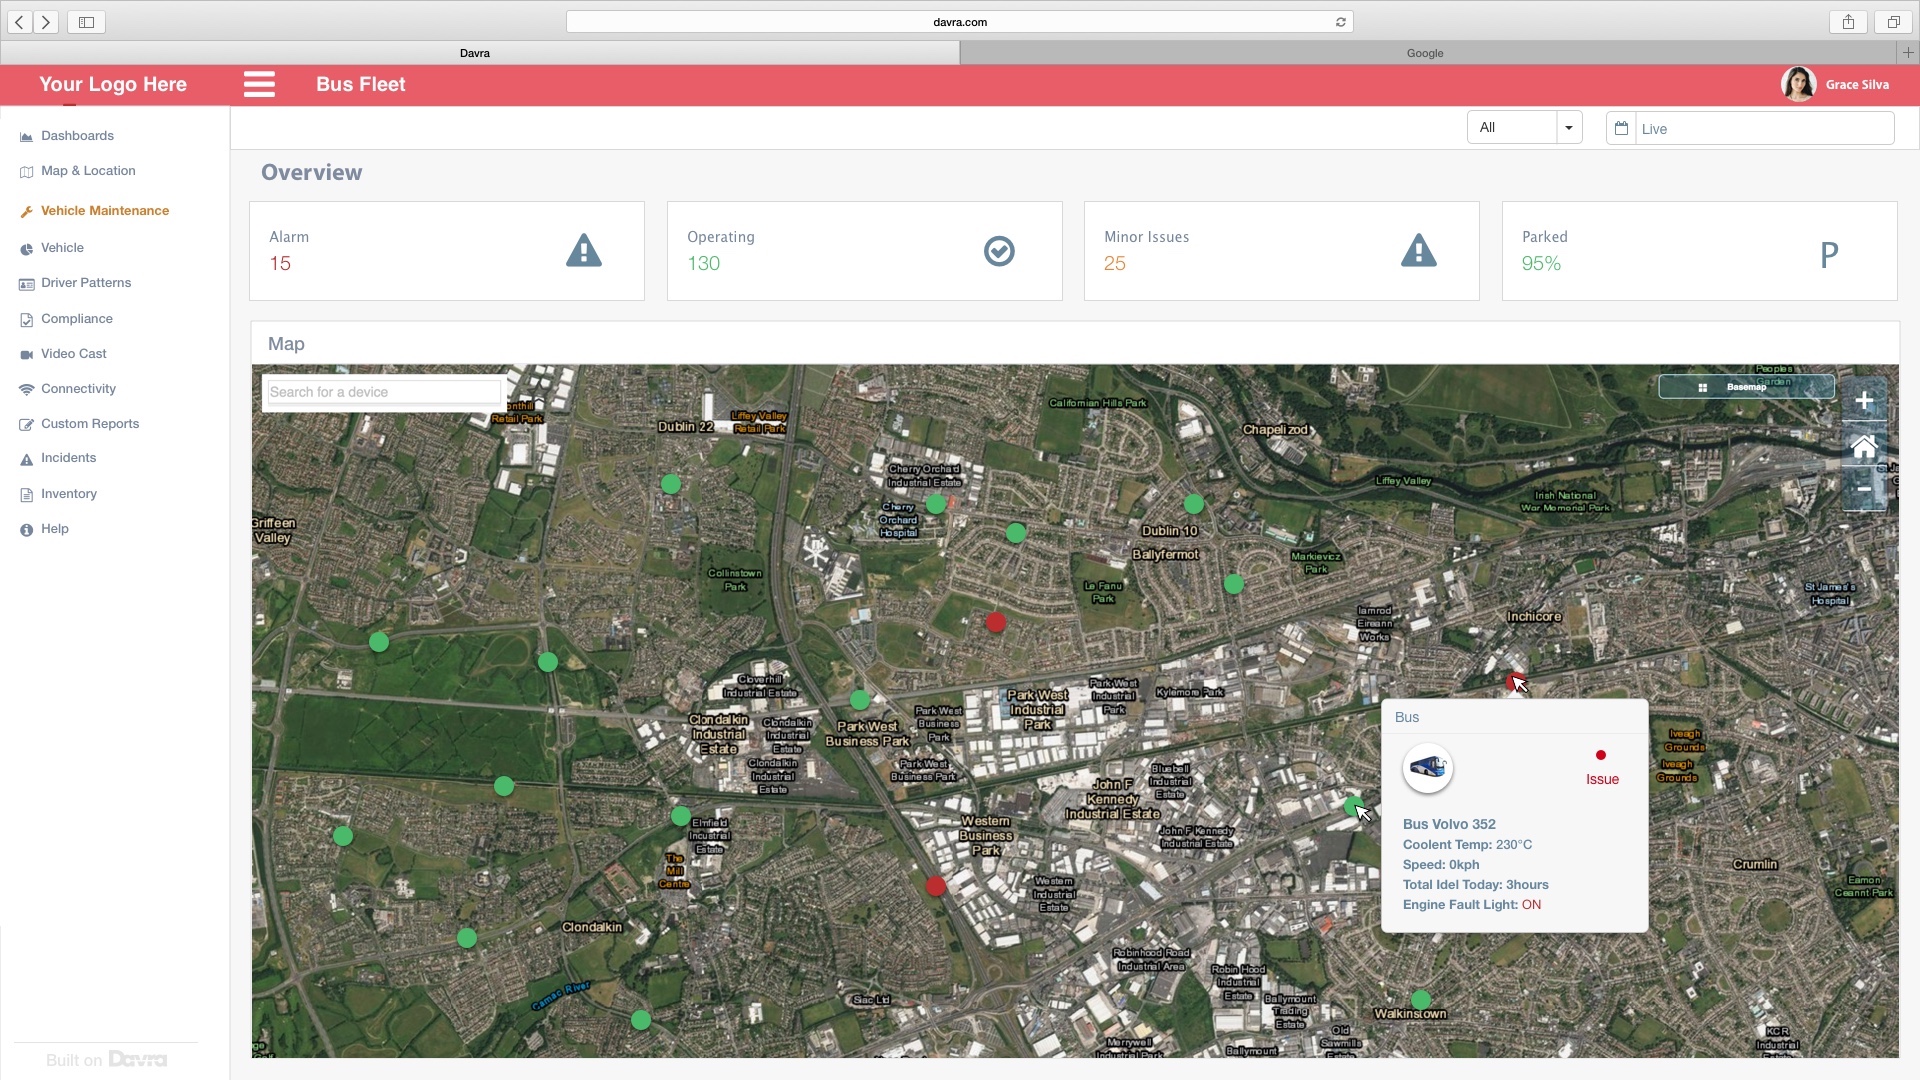Click the Incidents warning icon

point(27,459)
